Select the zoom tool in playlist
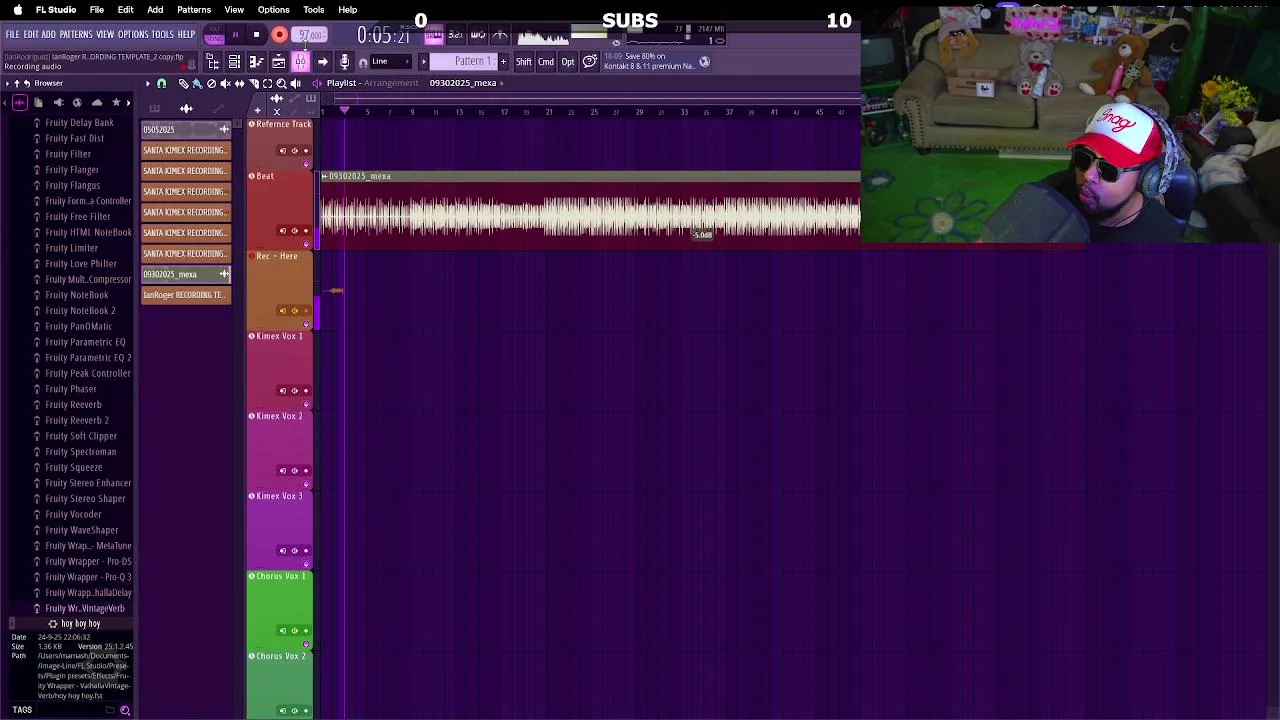The height and width of the screenshot is (720, 1280). pyautogui.click(x=281, y=83)
